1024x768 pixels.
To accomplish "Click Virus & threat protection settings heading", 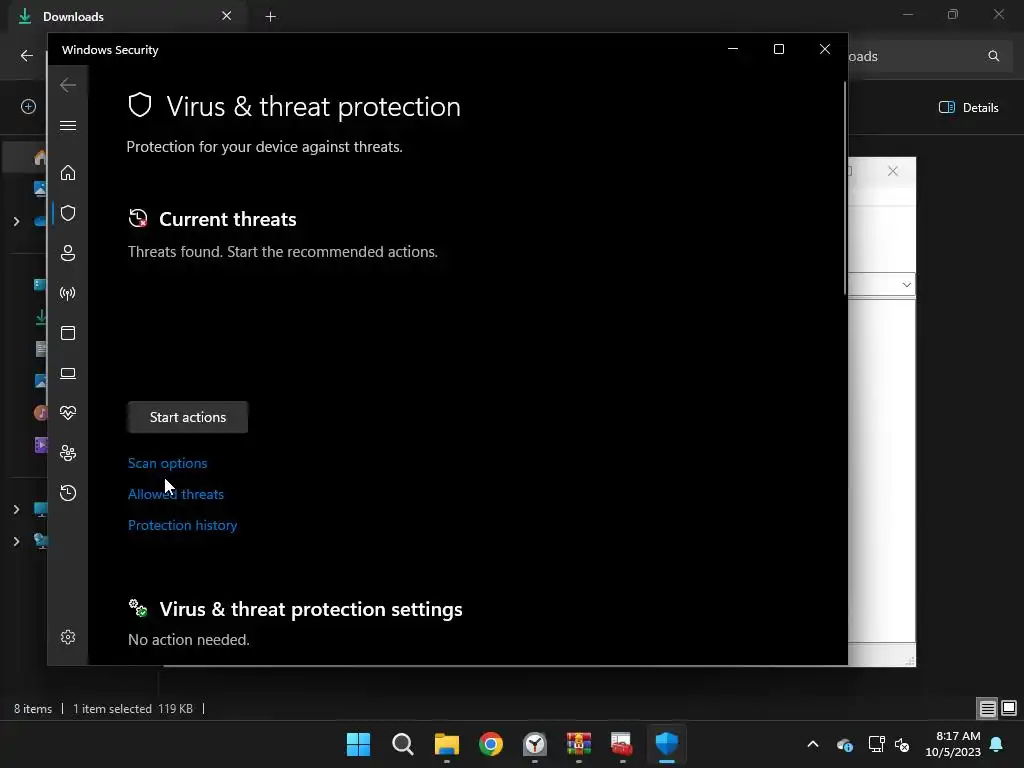I will tap(311, 609).
